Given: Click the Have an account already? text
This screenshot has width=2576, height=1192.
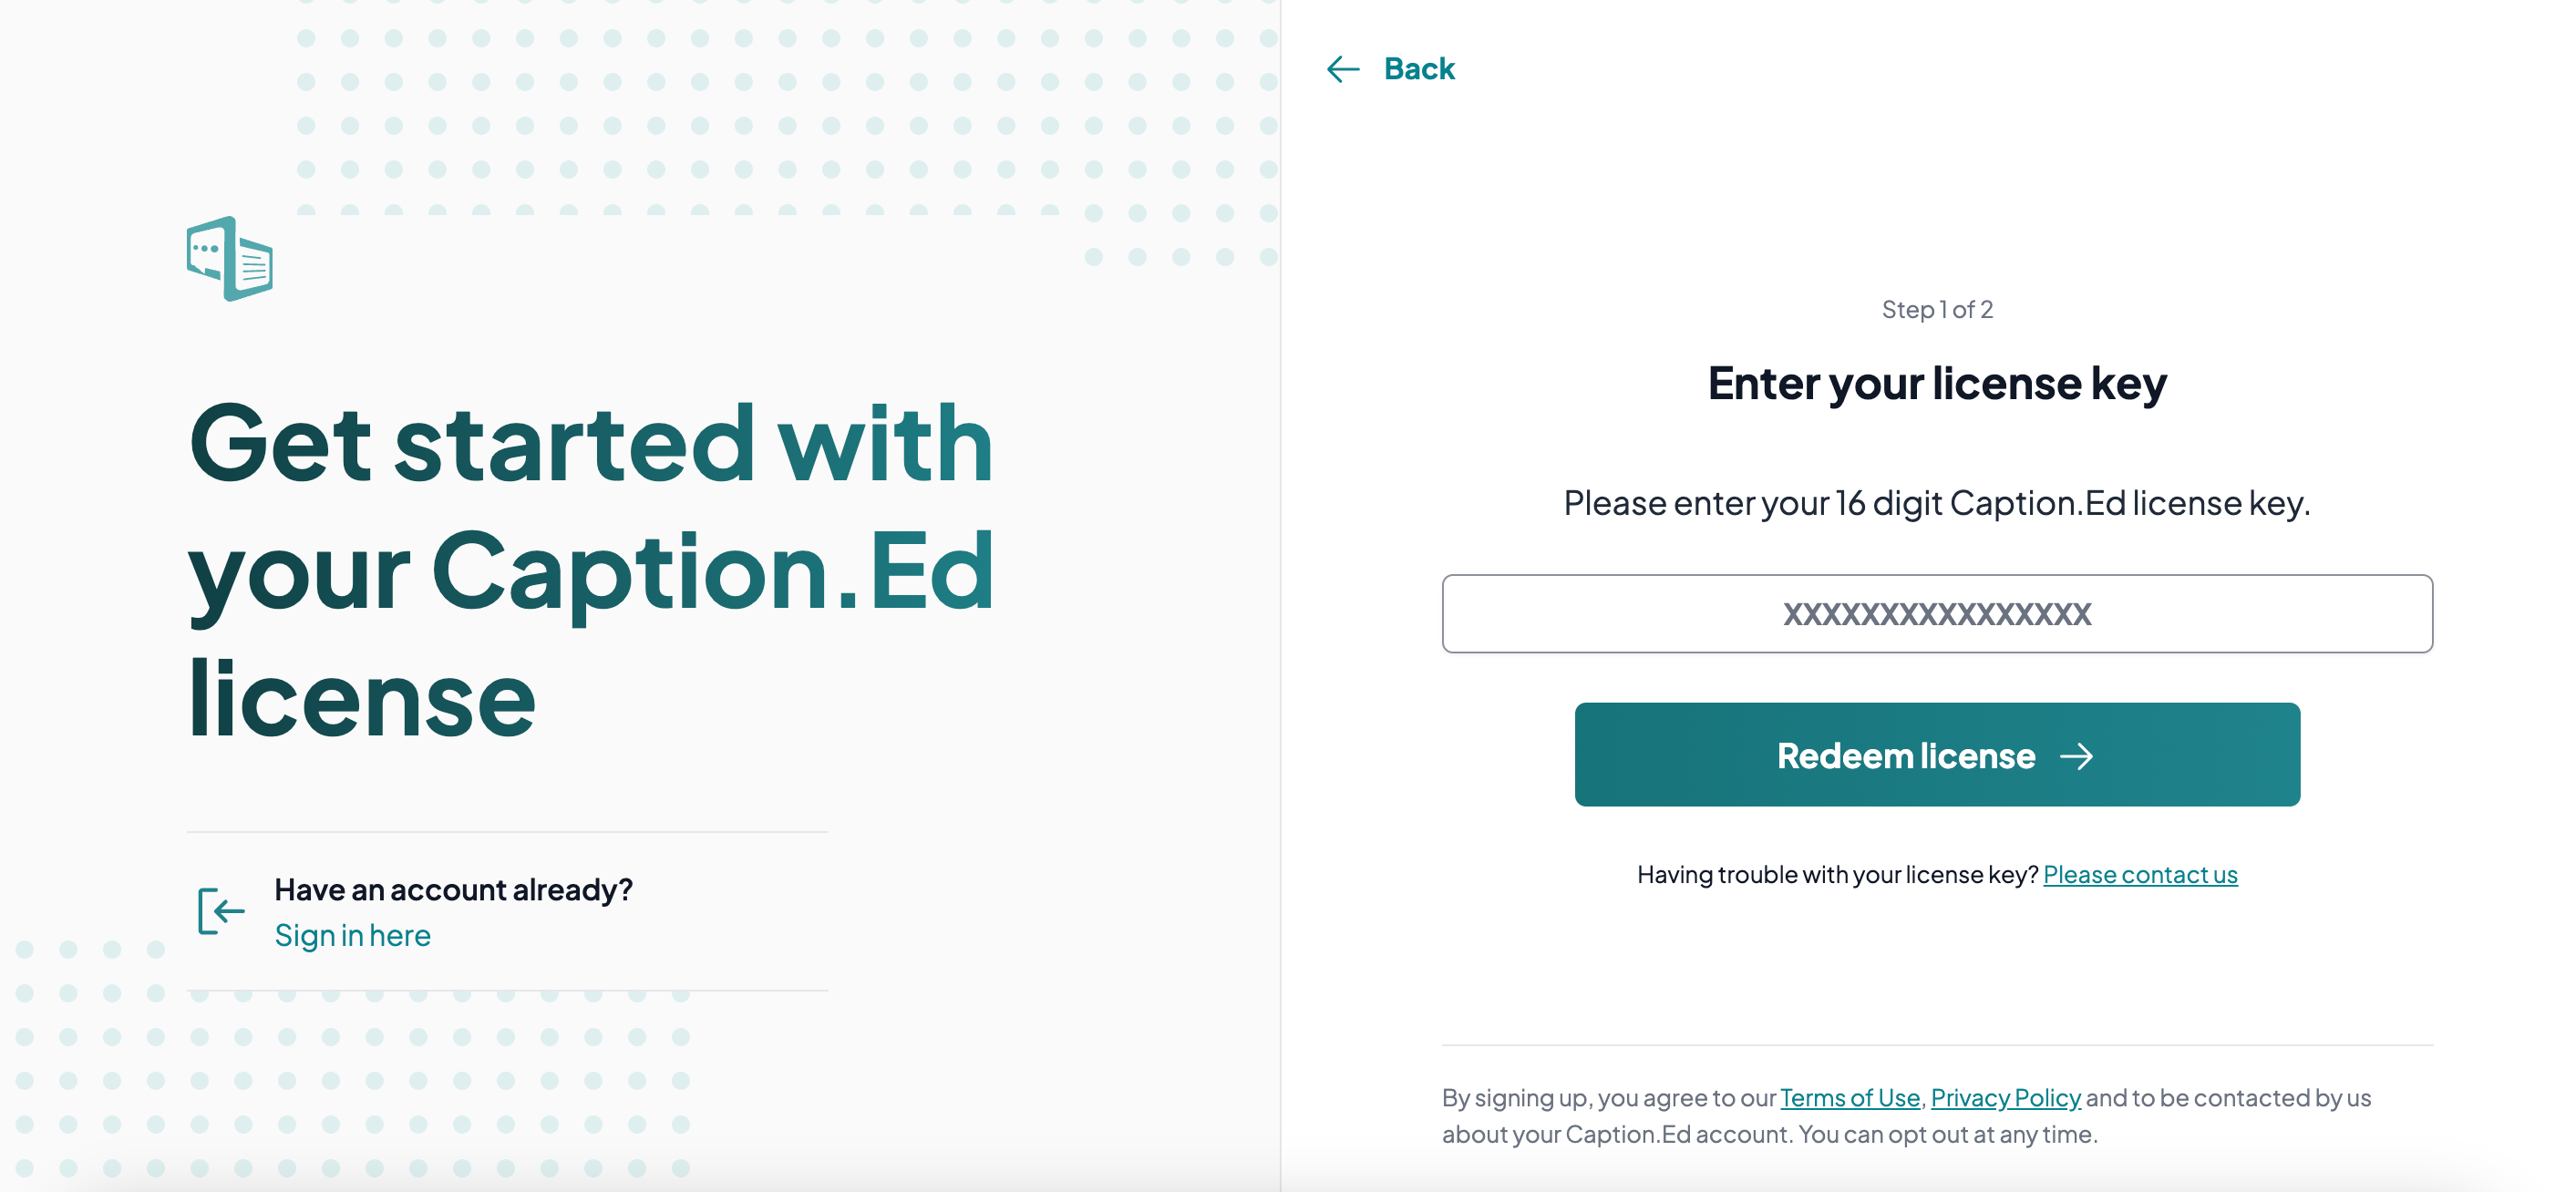Looking at the screenshot, I should coord(453,889).
